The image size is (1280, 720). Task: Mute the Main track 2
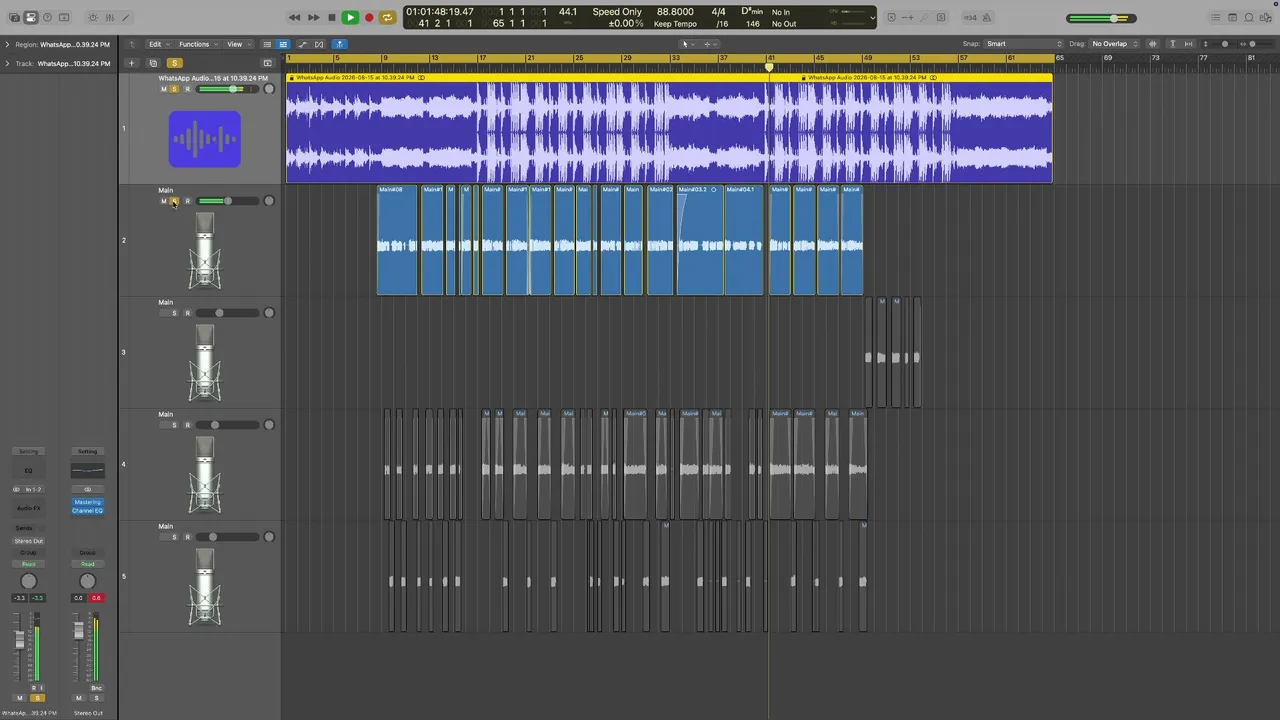click(164, 201)
